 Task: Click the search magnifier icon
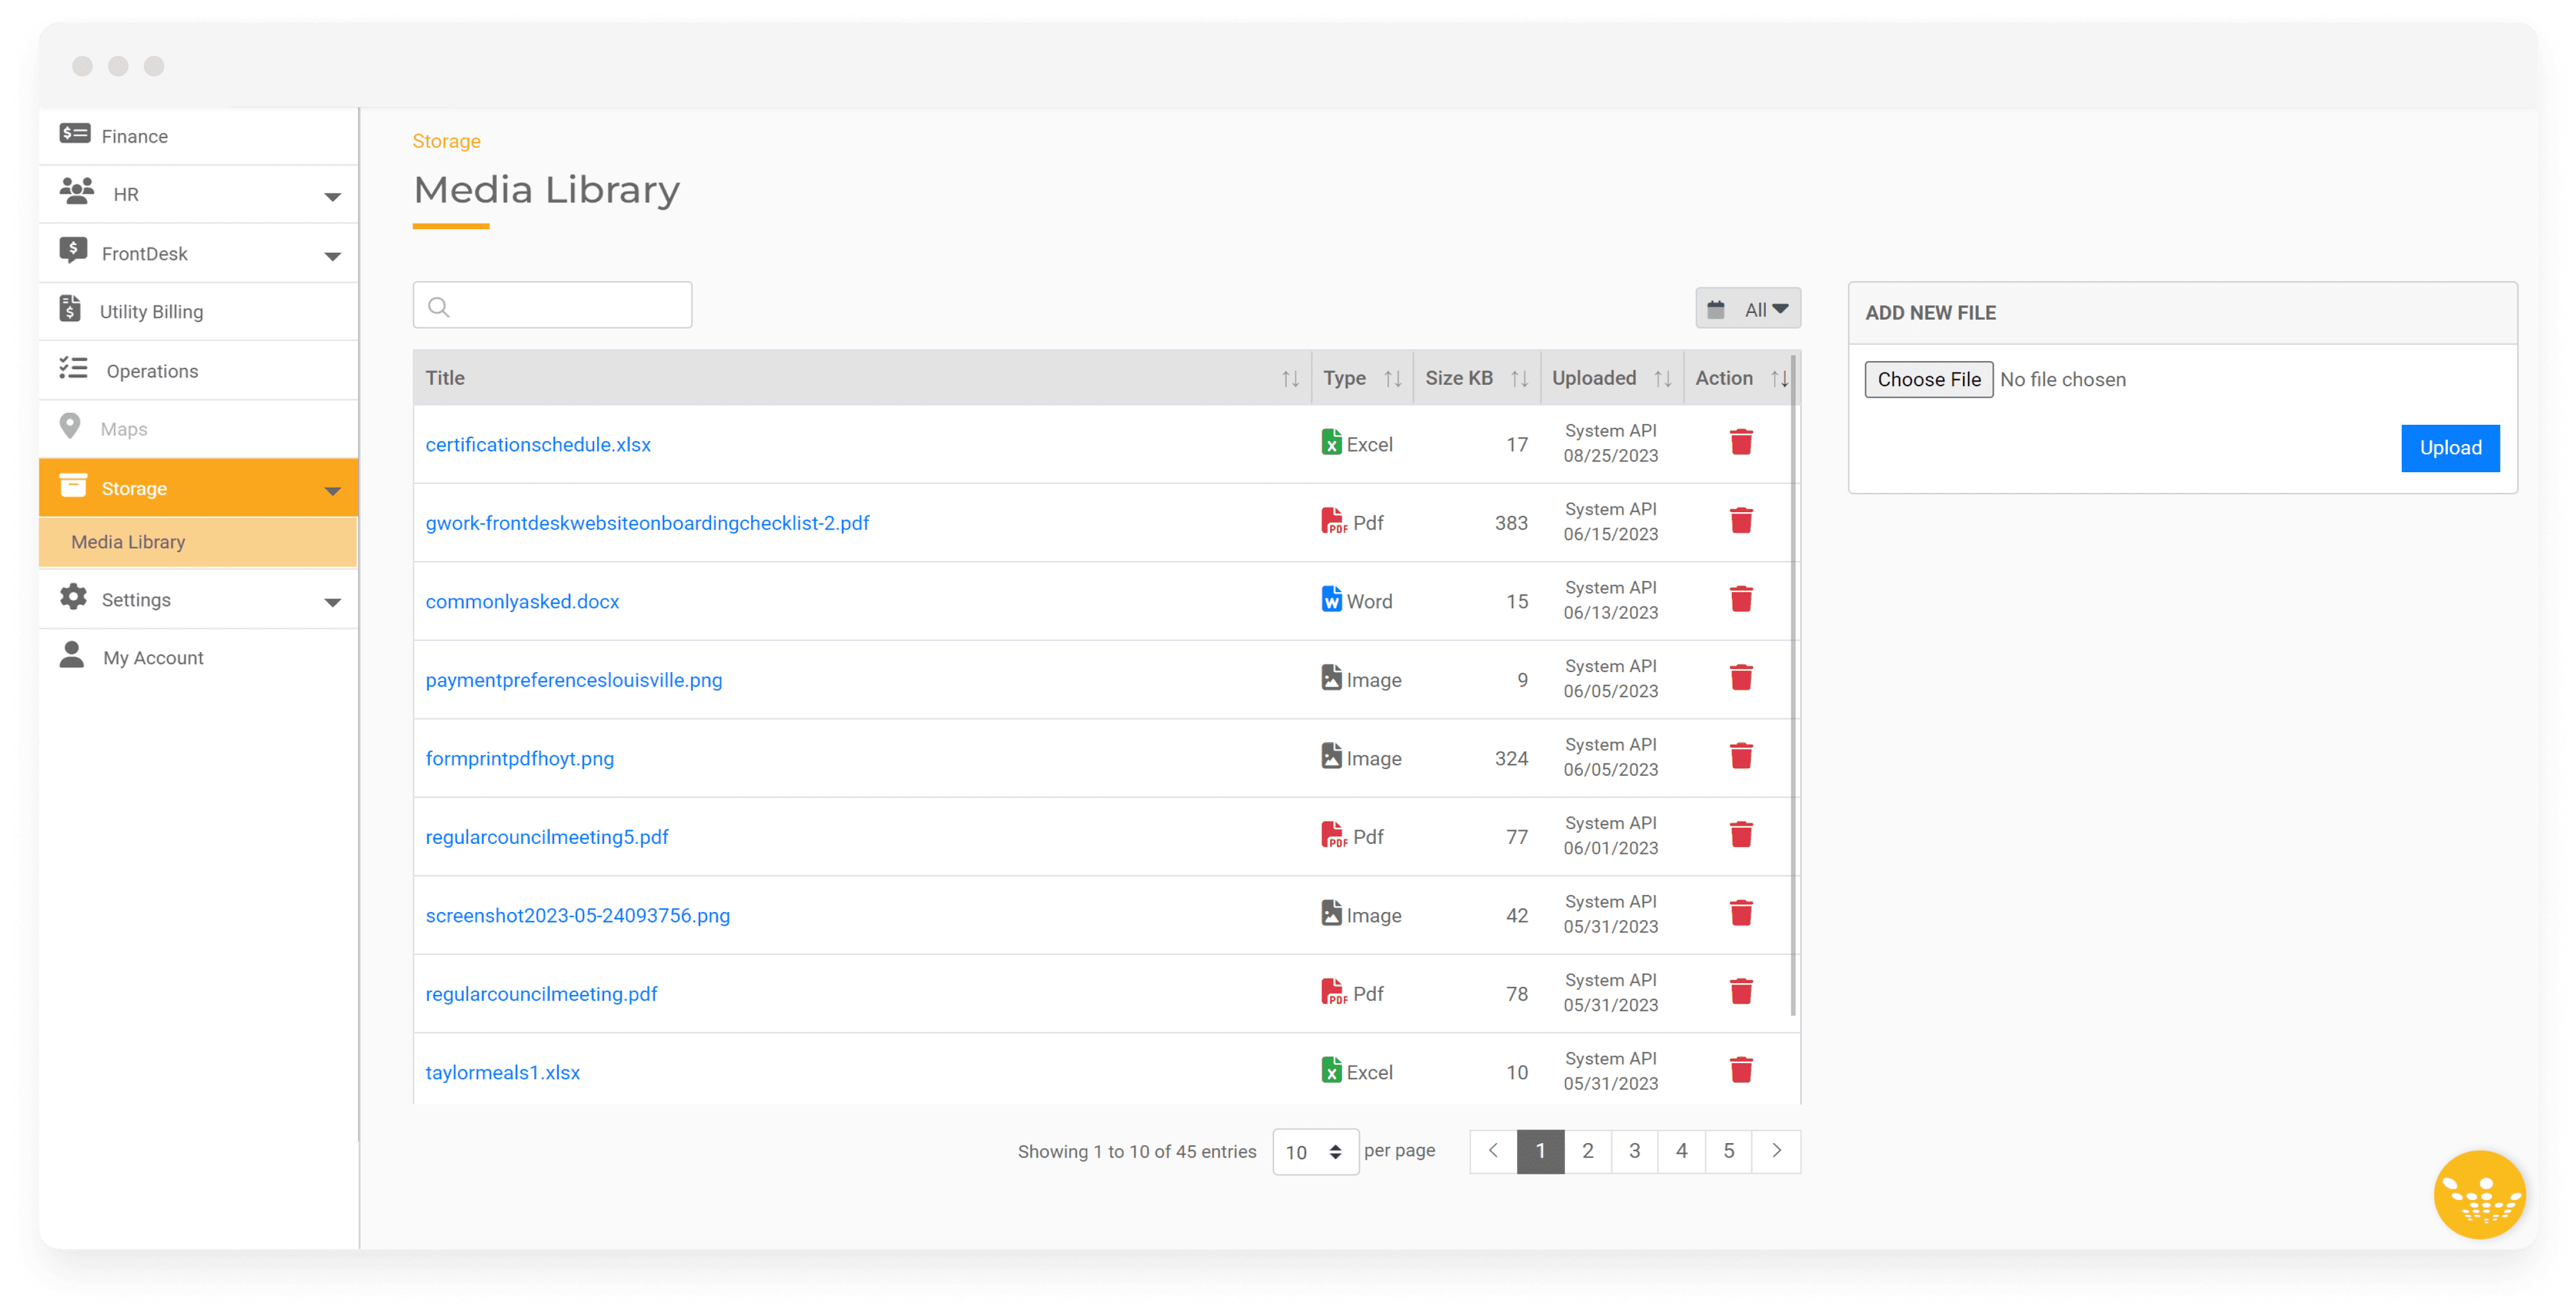click(439, 306)
